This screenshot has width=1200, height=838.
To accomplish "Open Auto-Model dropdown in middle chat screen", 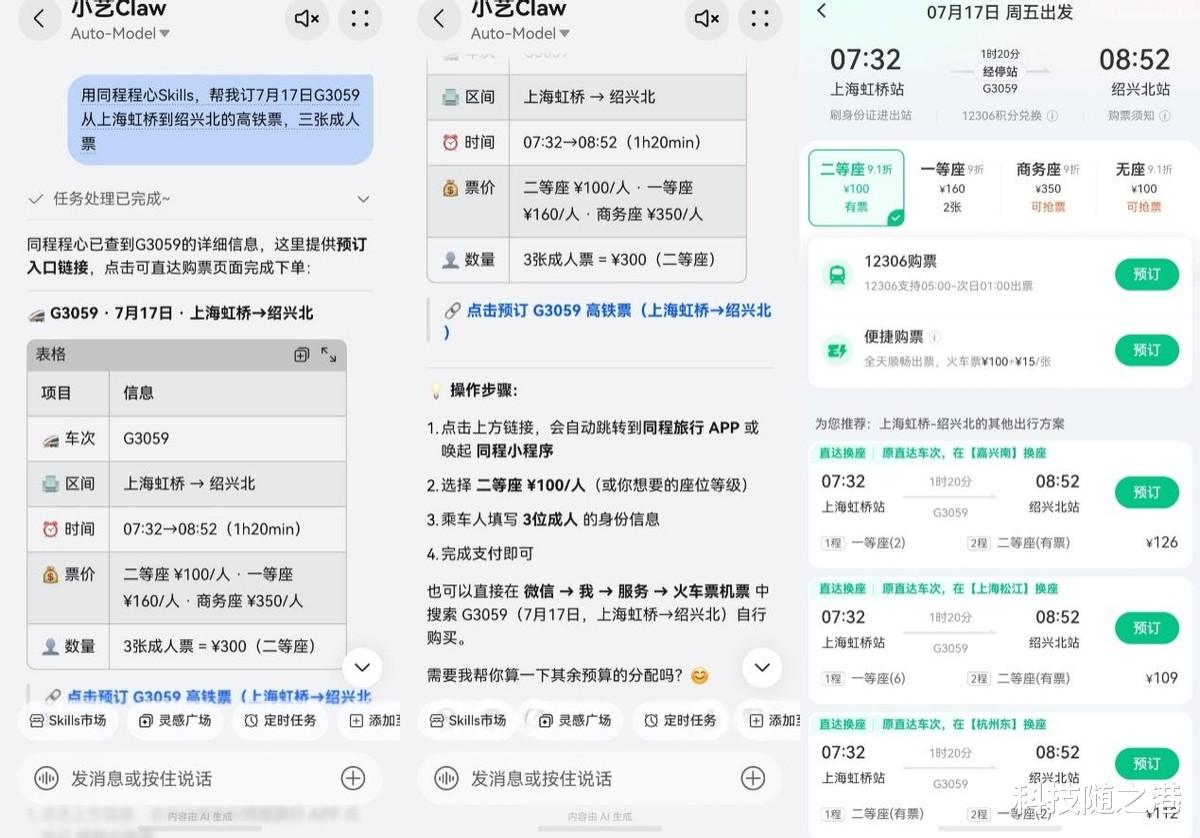I will (520, 33).
